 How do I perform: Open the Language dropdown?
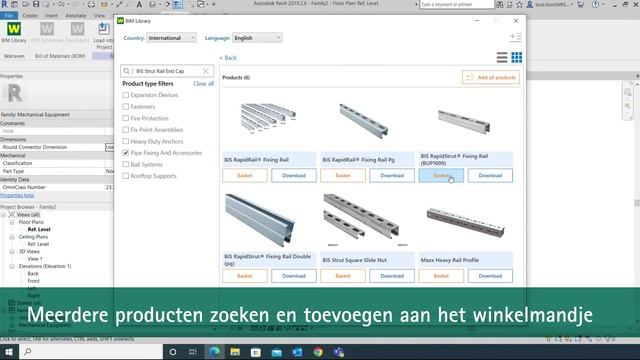[x=257, y=38]
